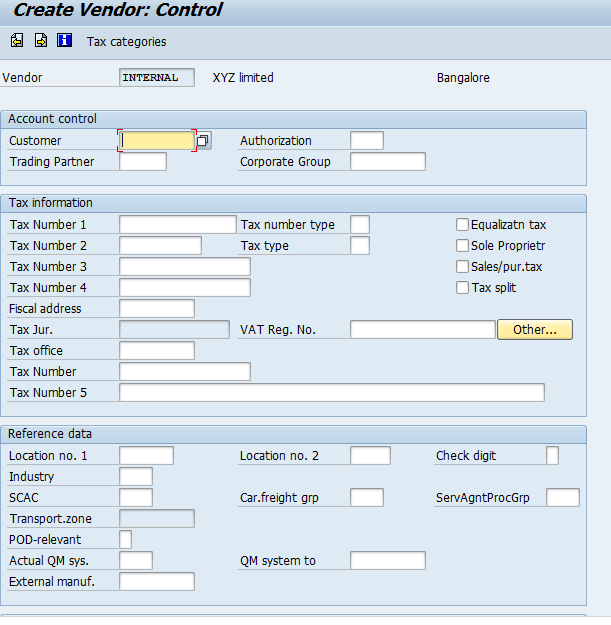
Task: Toggle the Tax split checkbox
Action: point(462,288)
